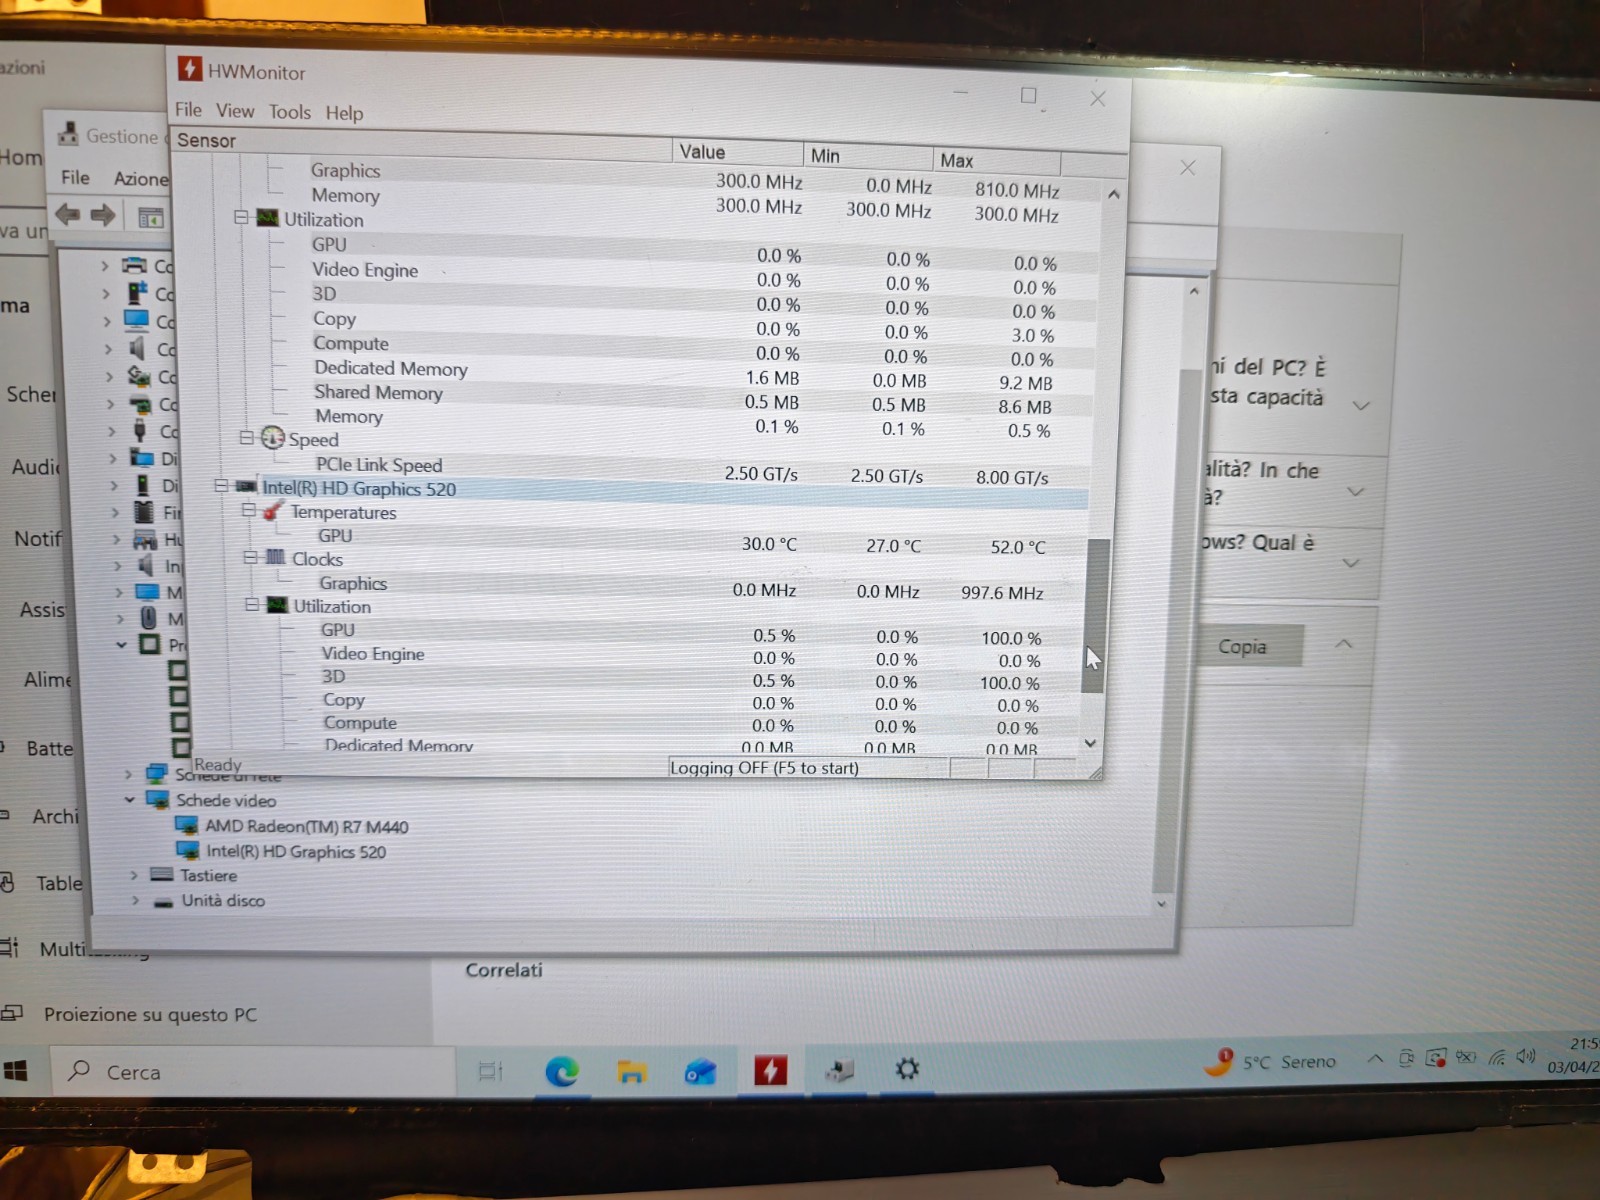Click the properties pane icon in Gestione toolbar

[x=150, y=217]
